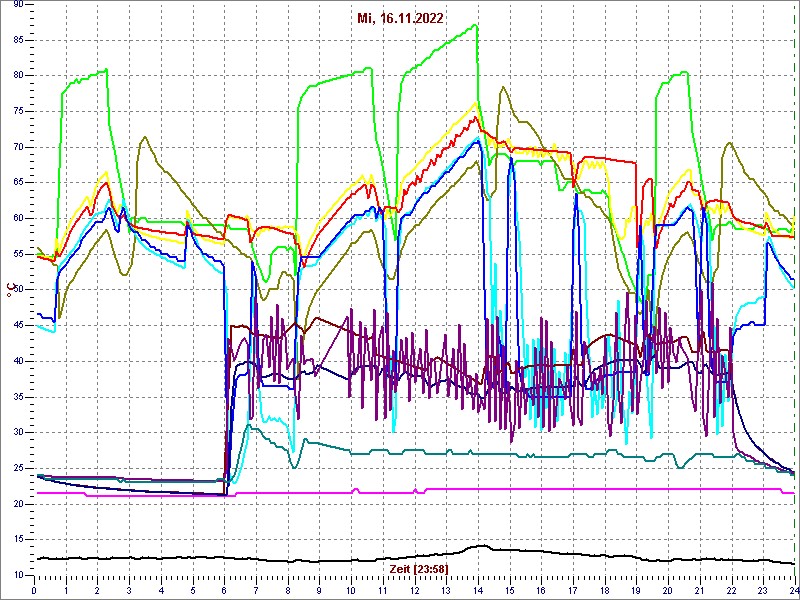
Task: Click the y-axis value 80
Action: (17, 76)
